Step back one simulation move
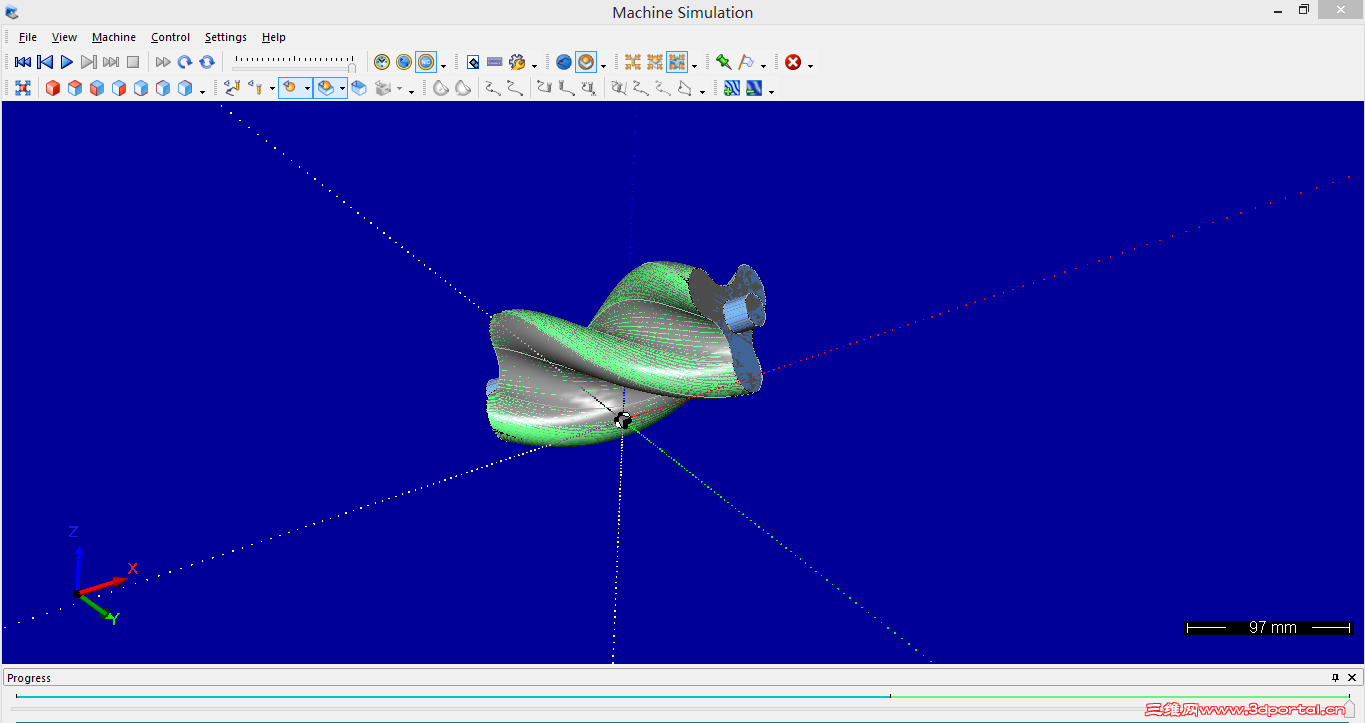This screenshot has height=723, width=1365. 45,62
